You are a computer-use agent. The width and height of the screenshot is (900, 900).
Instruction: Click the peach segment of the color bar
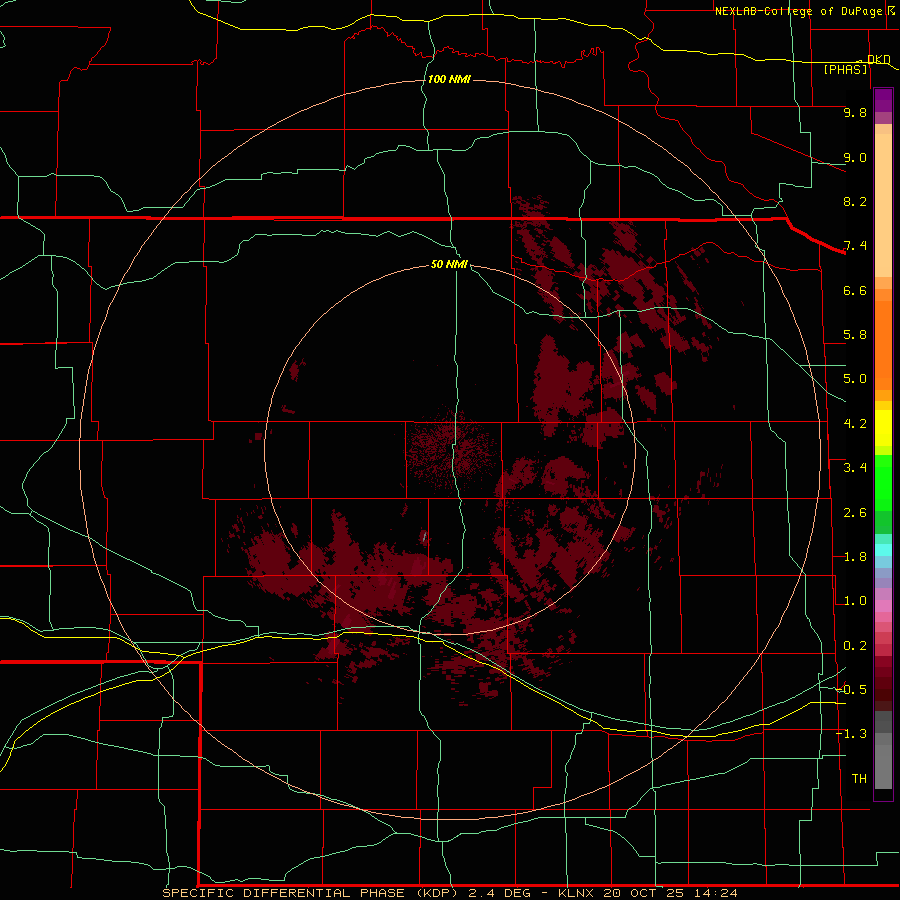pyautogui.click(x=883, y=205)
